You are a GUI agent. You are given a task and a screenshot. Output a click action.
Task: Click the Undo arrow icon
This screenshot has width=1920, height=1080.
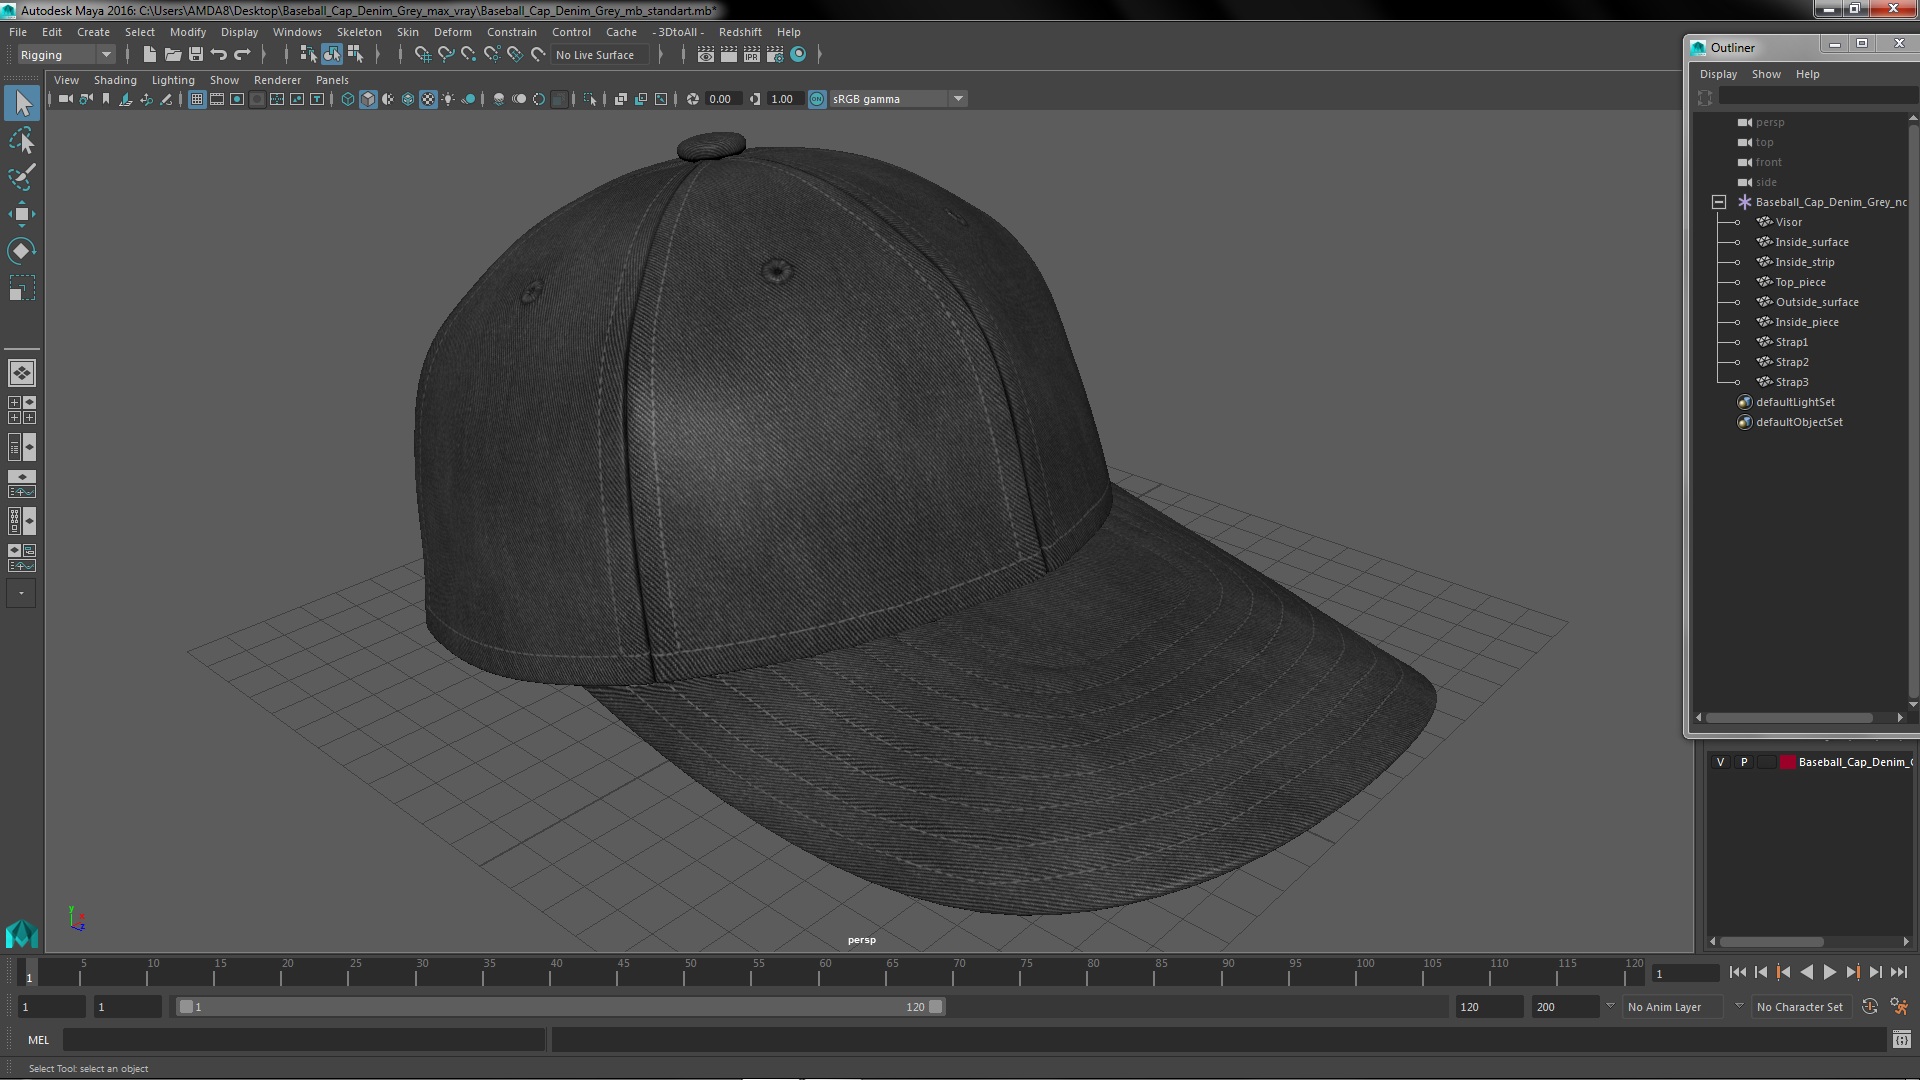coord(219,55)
